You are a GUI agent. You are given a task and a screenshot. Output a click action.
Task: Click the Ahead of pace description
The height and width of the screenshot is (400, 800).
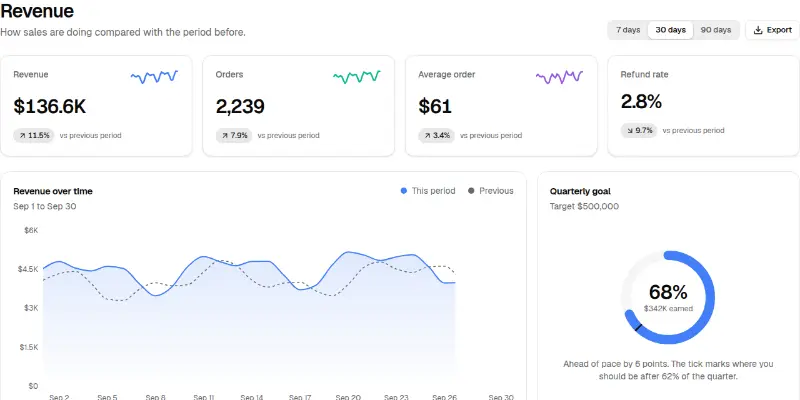(668, 370)
